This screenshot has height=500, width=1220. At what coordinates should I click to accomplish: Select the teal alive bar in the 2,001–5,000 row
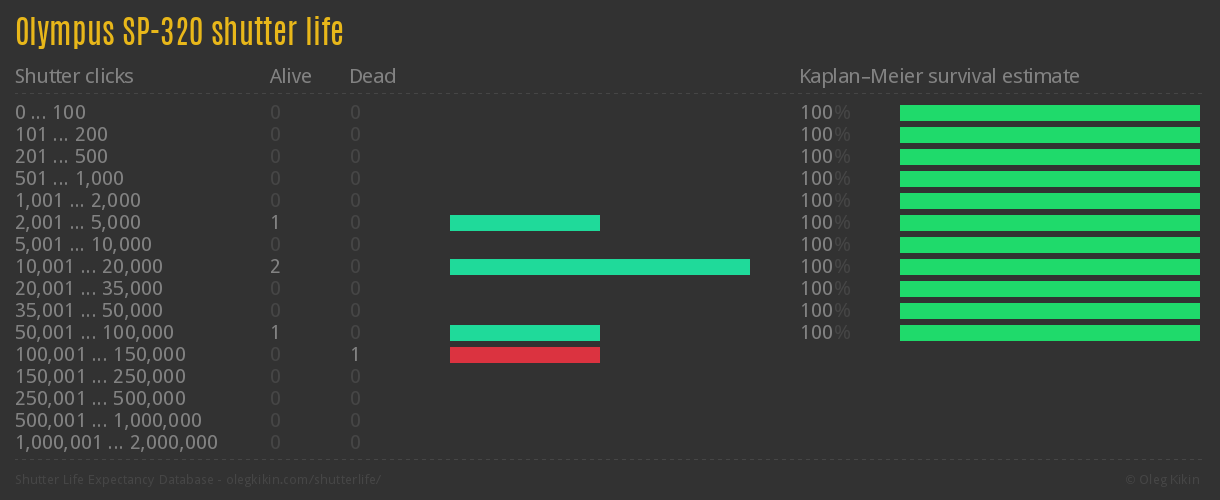pos(525,223)
